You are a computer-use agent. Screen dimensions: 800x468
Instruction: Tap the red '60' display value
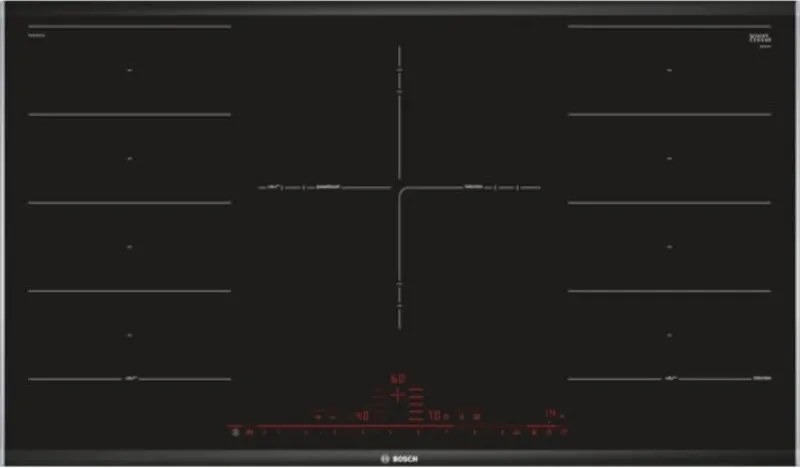(x=397, y=379)
